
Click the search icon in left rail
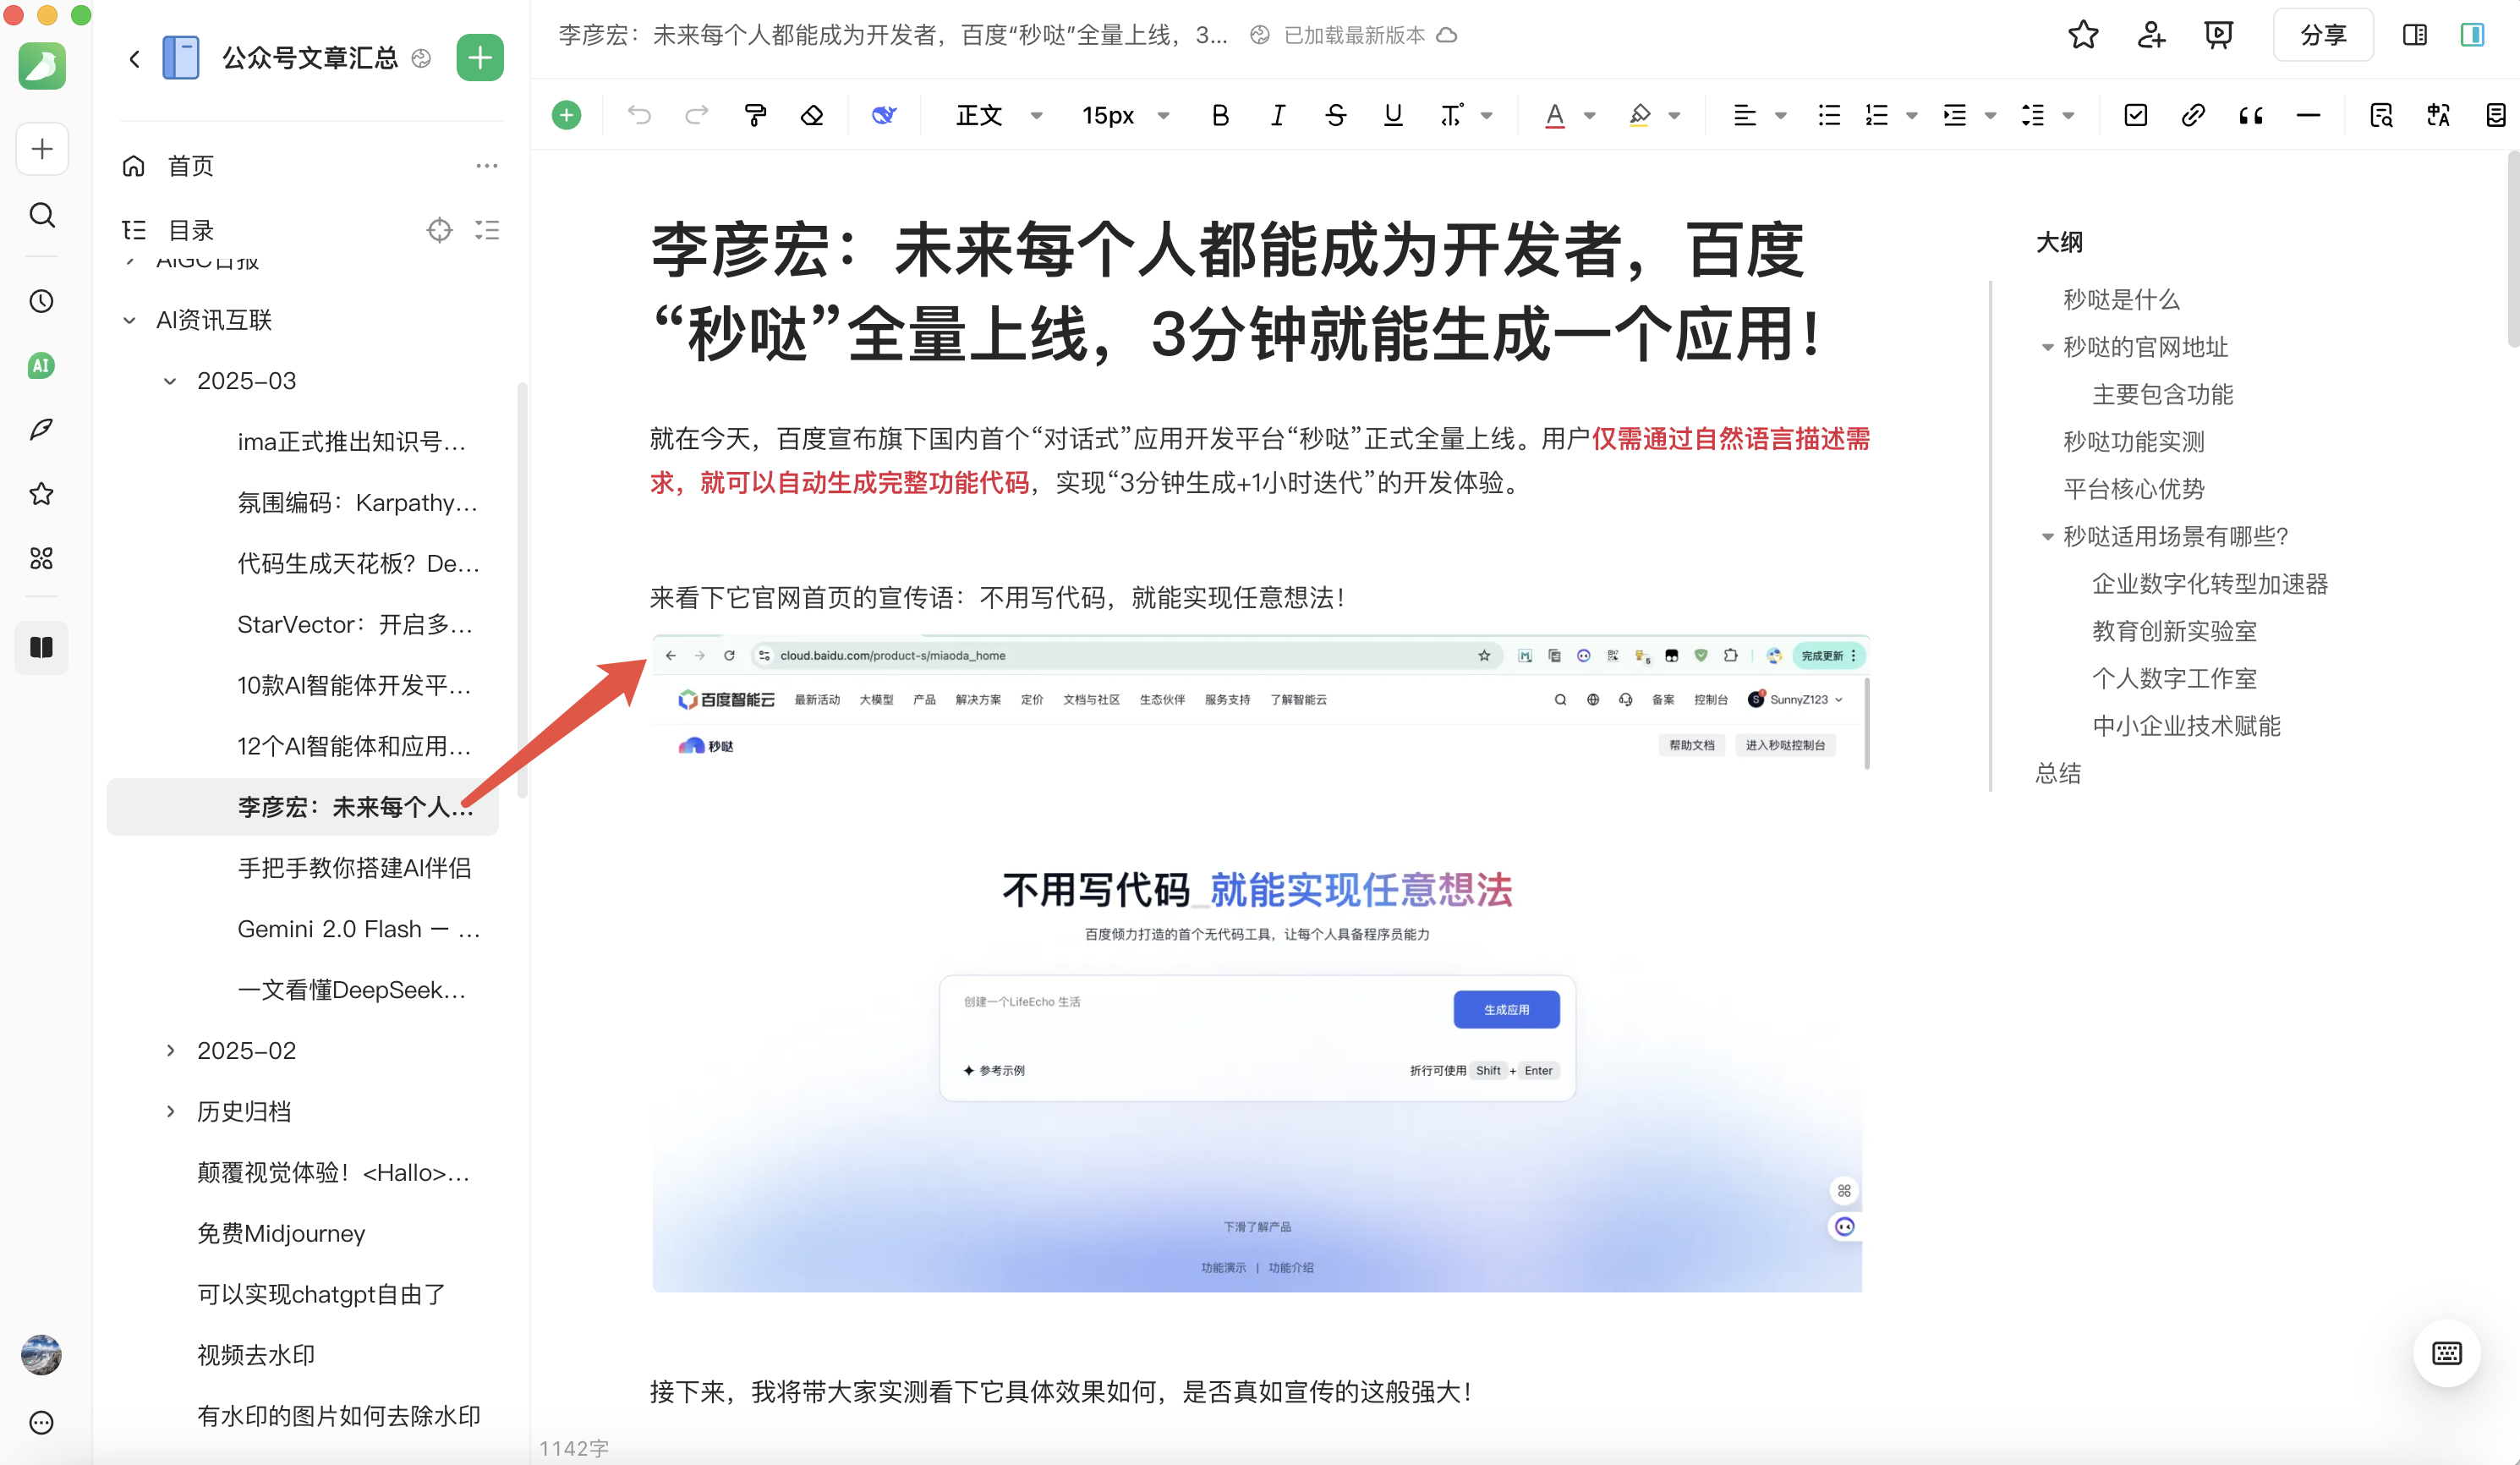pos(41,215)
